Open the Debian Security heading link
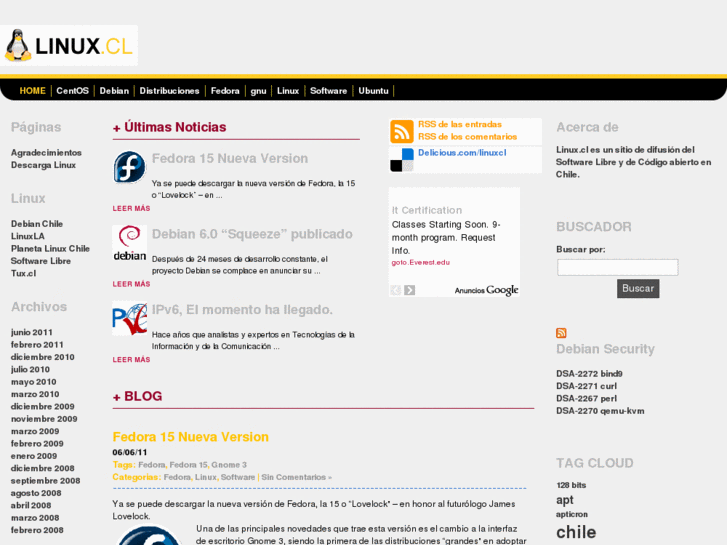 click(x=605, y=349)
